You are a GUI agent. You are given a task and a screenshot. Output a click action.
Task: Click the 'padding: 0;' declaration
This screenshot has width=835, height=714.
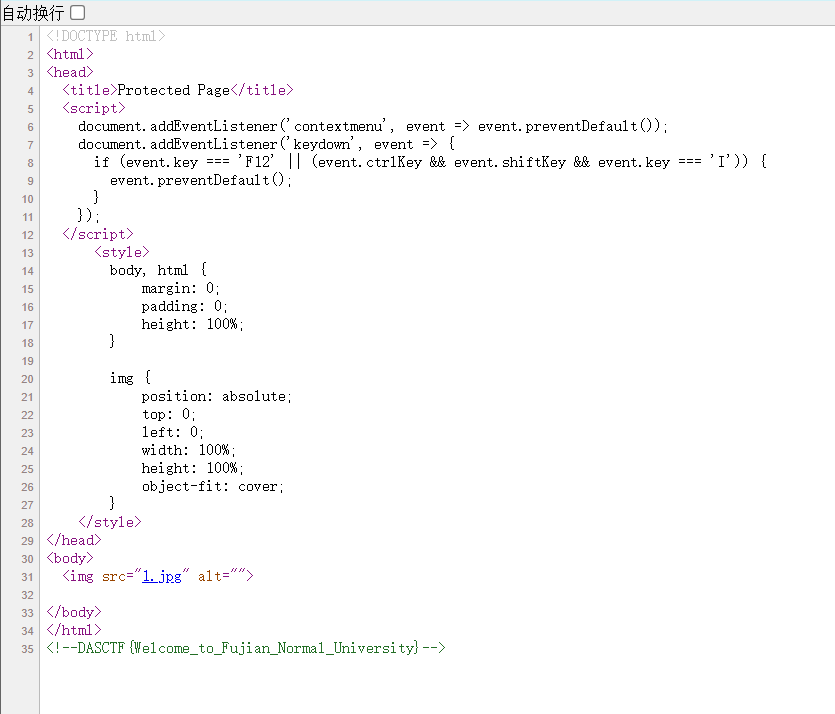(184, 306)
